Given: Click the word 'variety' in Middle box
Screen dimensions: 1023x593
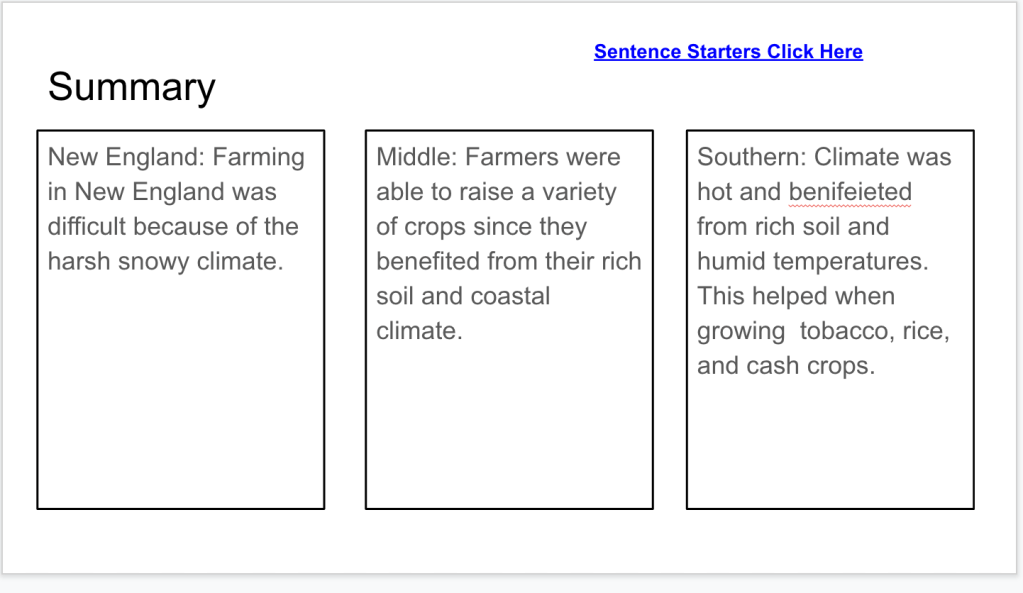Looking at the screenshot, I should [x=579, y=192].
